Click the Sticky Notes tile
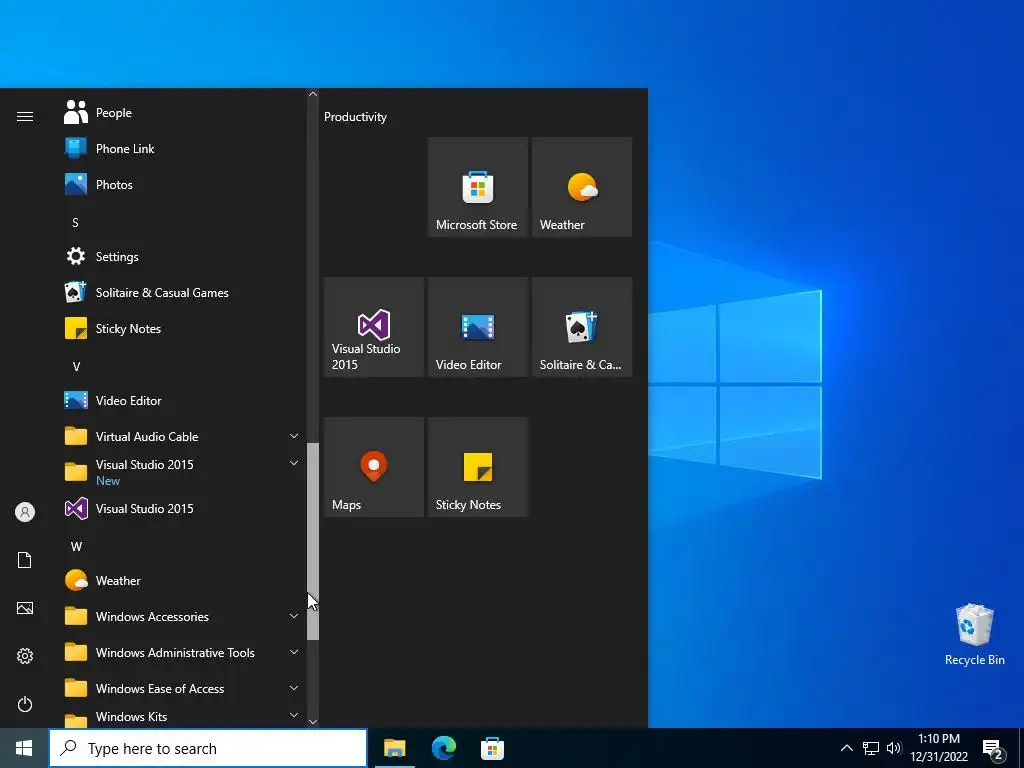The height and width of the screenshot is (768, 1024). [477, 467]
